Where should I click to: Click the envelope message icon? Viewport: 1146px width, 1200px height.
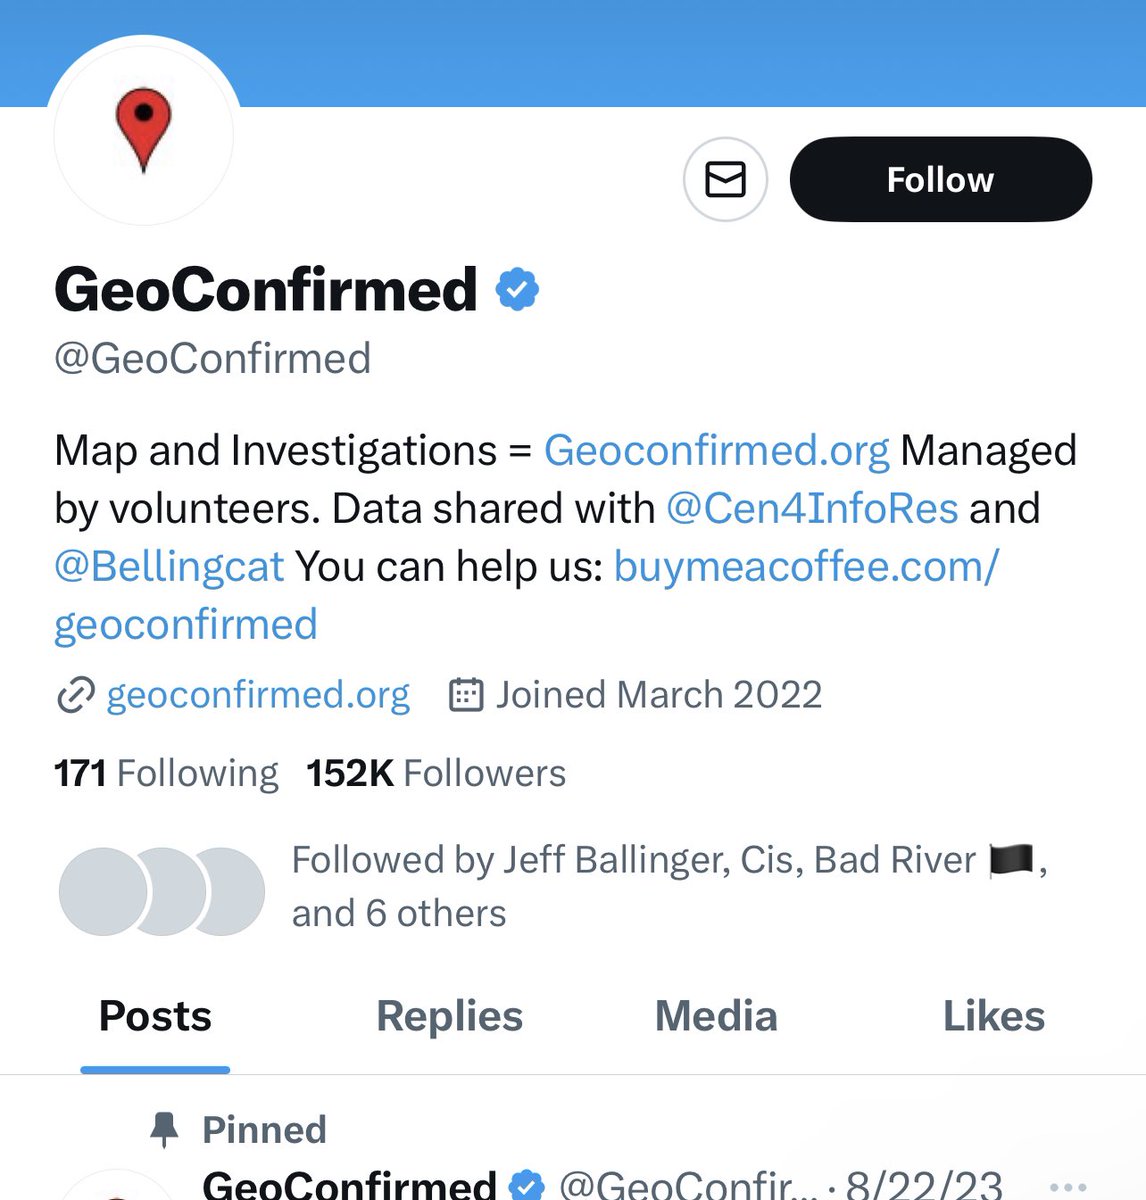725,180
